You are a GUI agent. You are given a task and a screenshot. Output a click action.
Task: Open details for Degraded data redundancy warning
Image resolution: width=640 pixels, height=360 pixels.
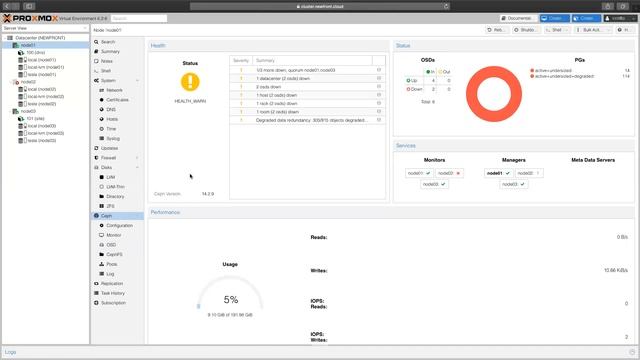[379, 120]
